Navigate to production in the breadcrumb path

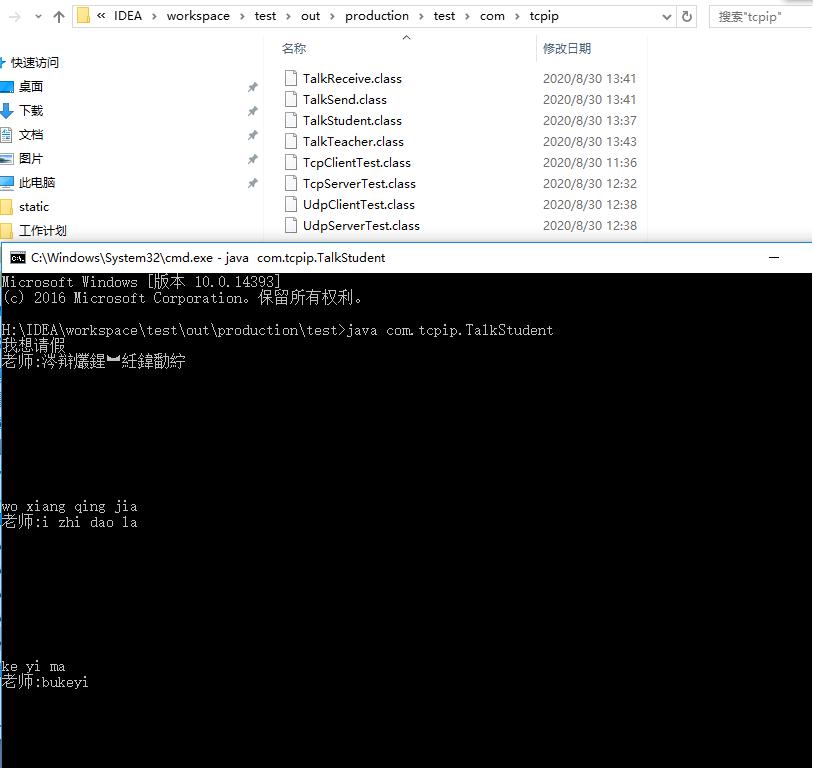point(377,16)
